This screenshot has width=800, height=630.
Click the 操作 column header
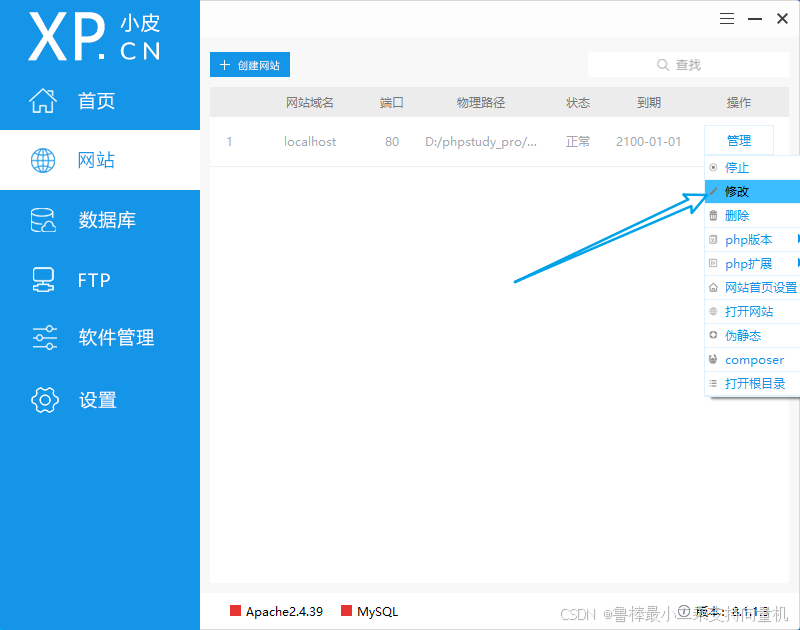739,103
